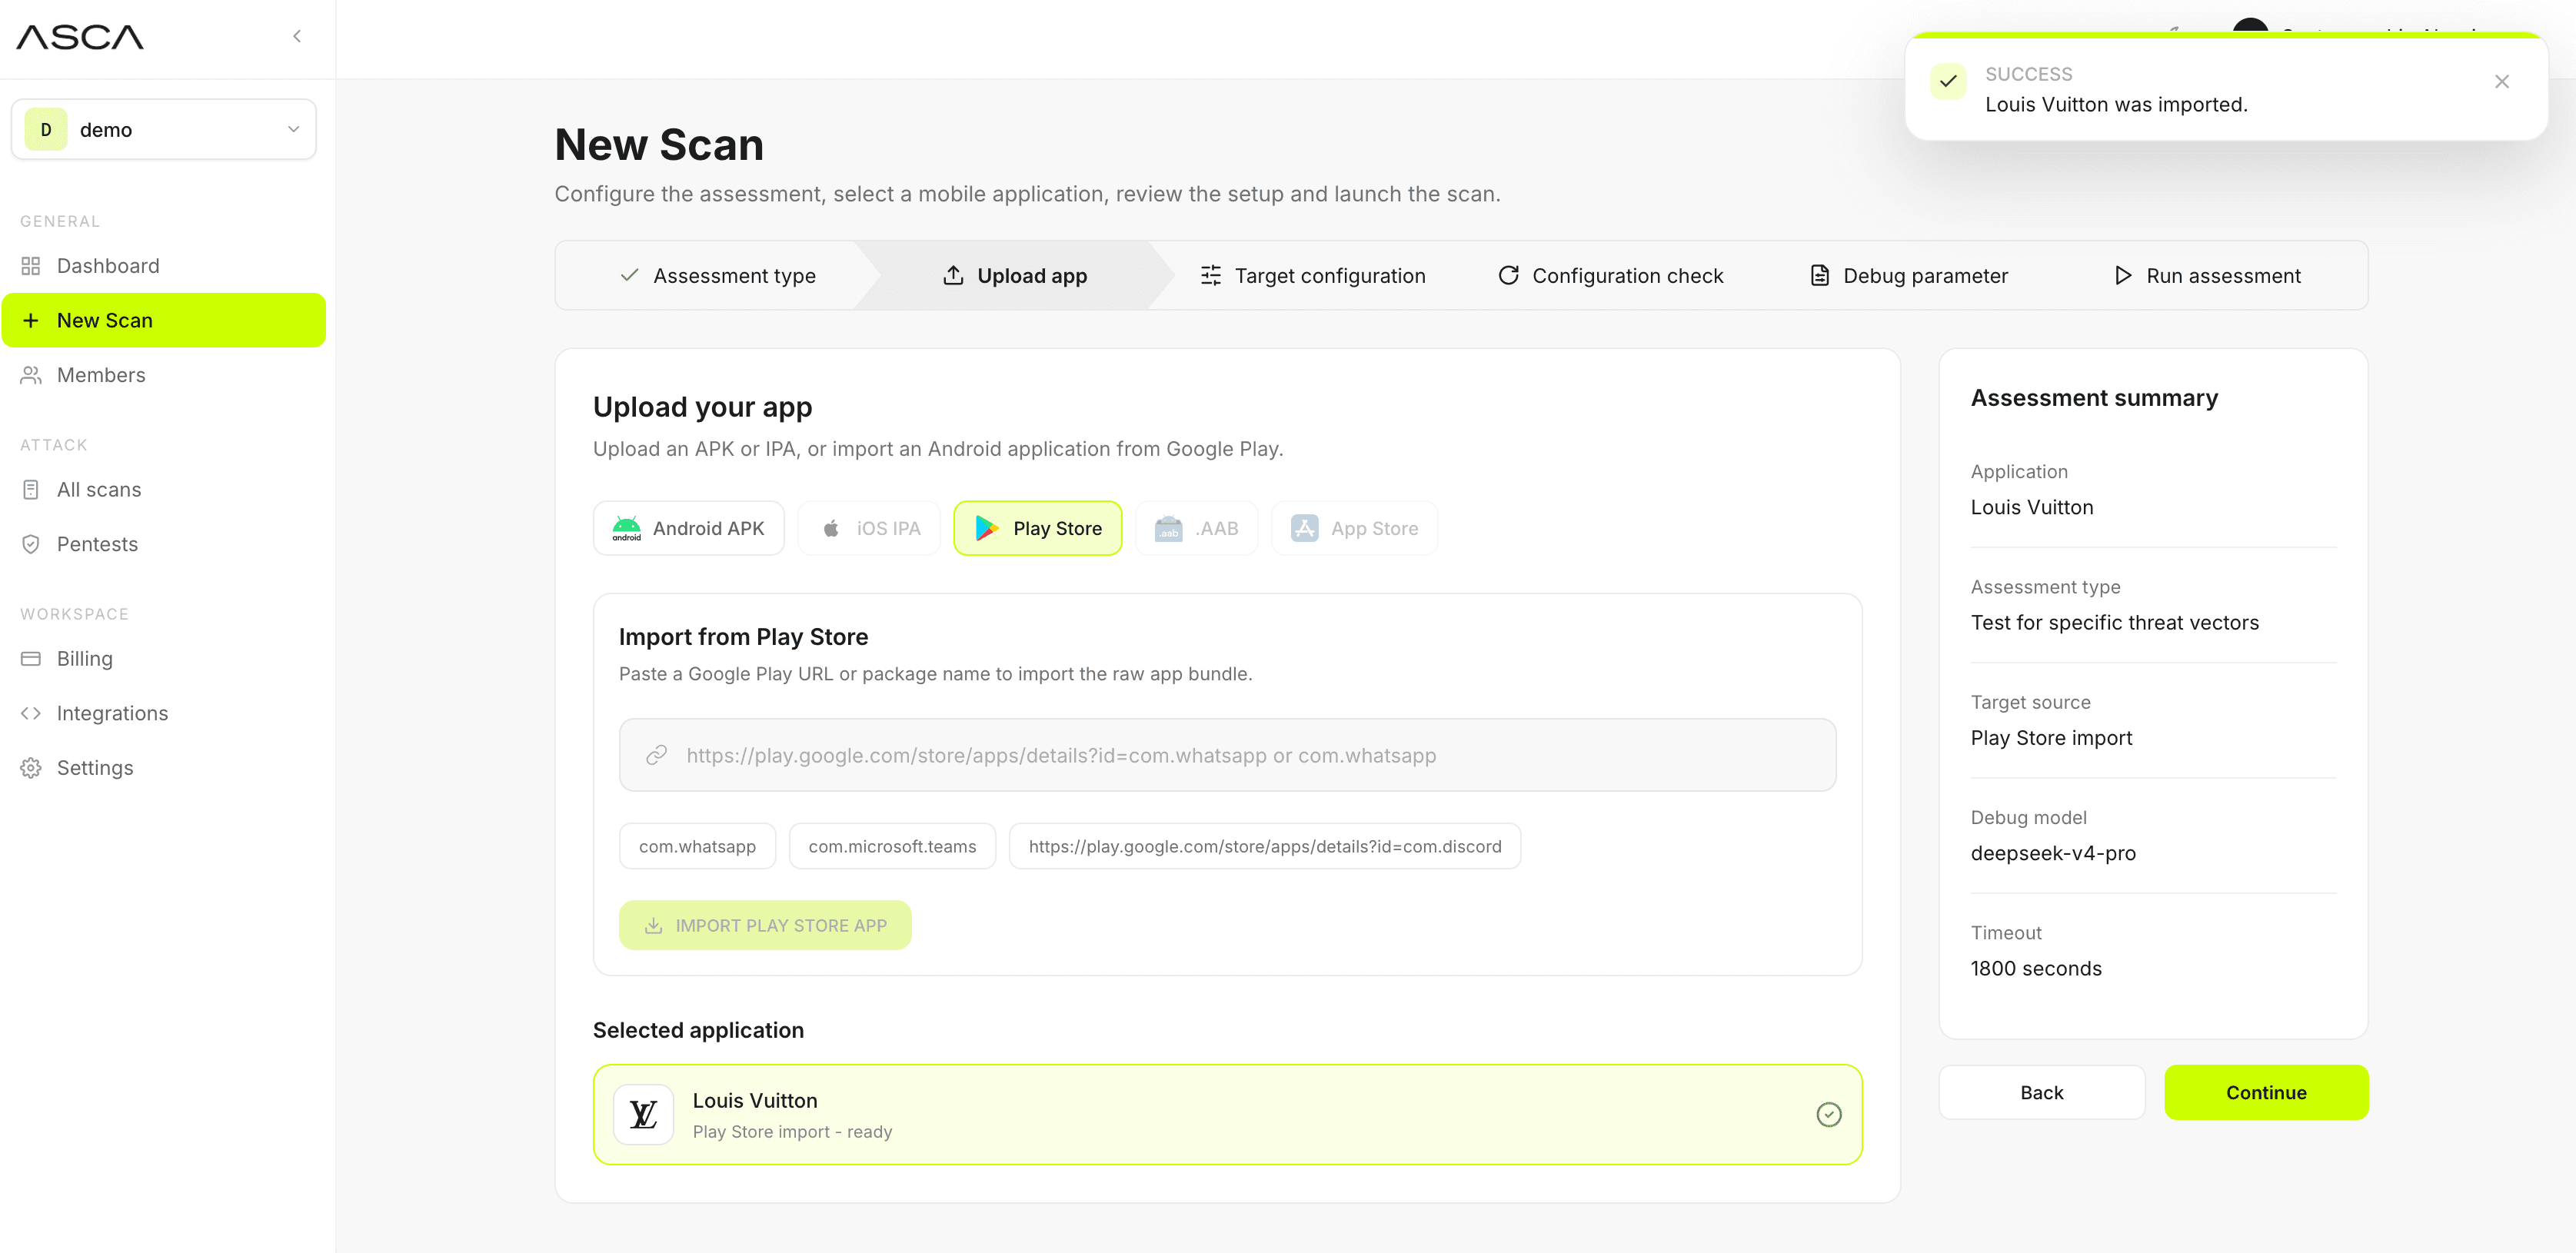This screenshot has height=1253, width=2576.
Task: Open Run assessment step
Action: click(2207, 275)
